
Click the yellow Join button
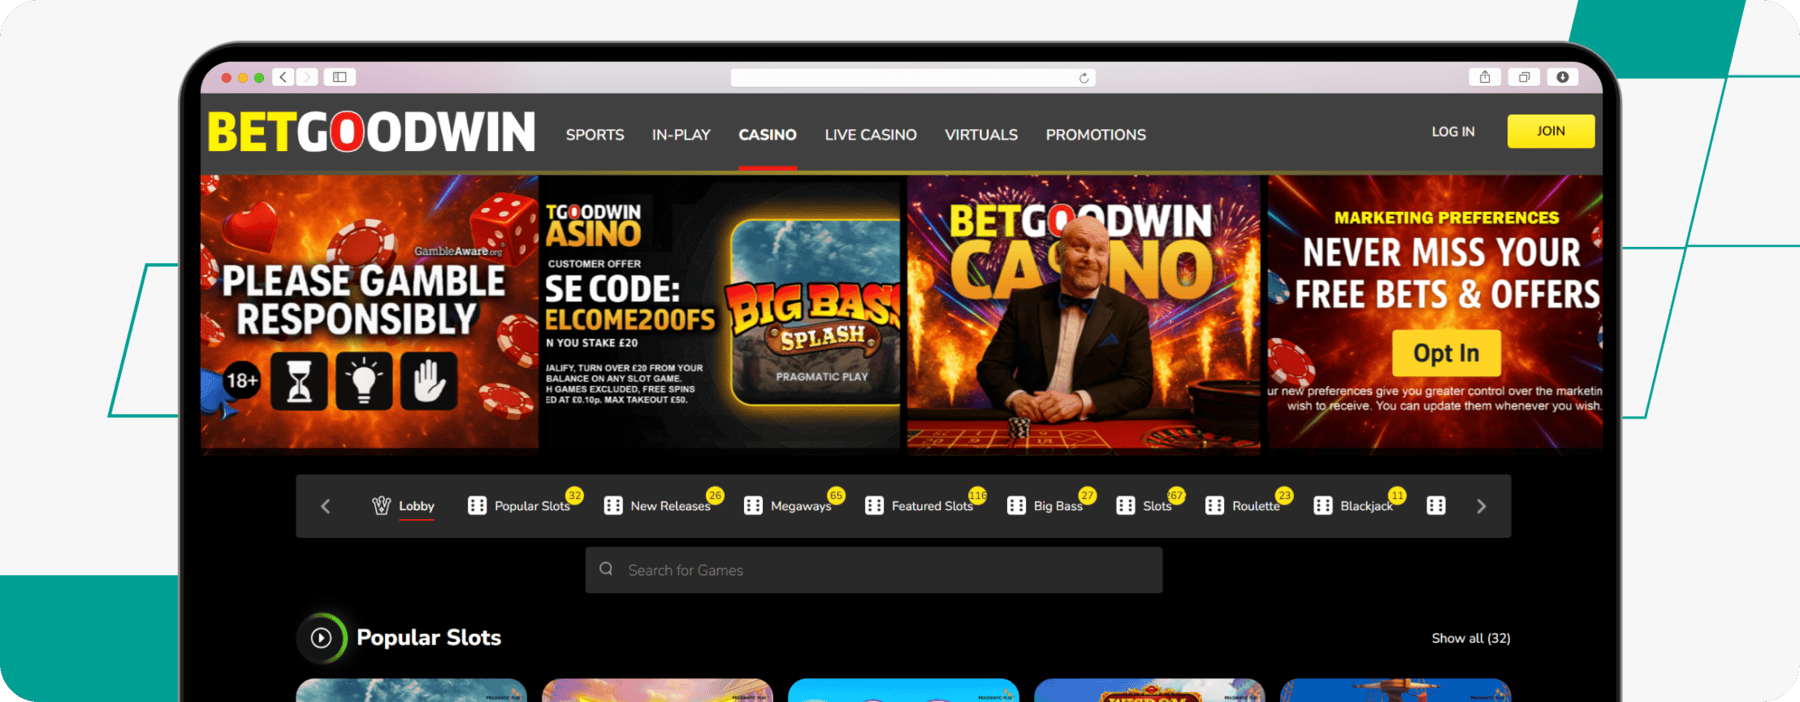[1551, 131]
